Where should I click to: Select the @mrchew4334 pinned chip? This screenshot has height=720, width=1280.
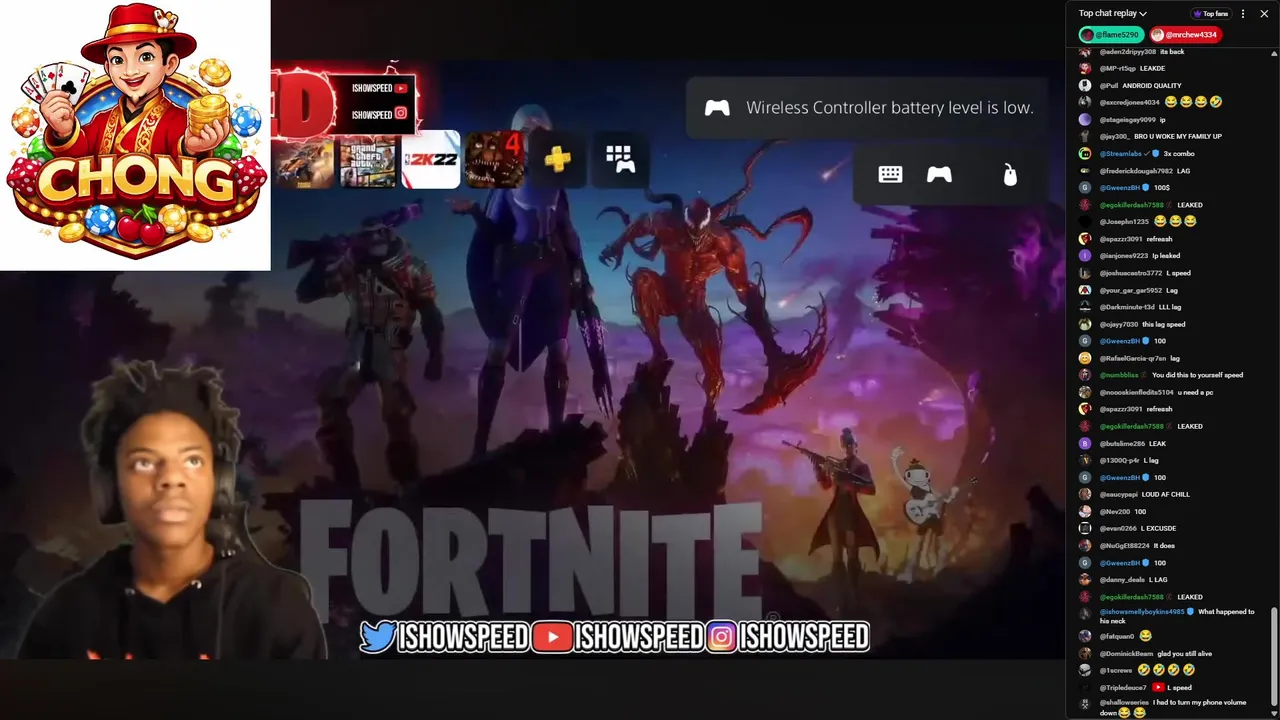[1184, 35]
